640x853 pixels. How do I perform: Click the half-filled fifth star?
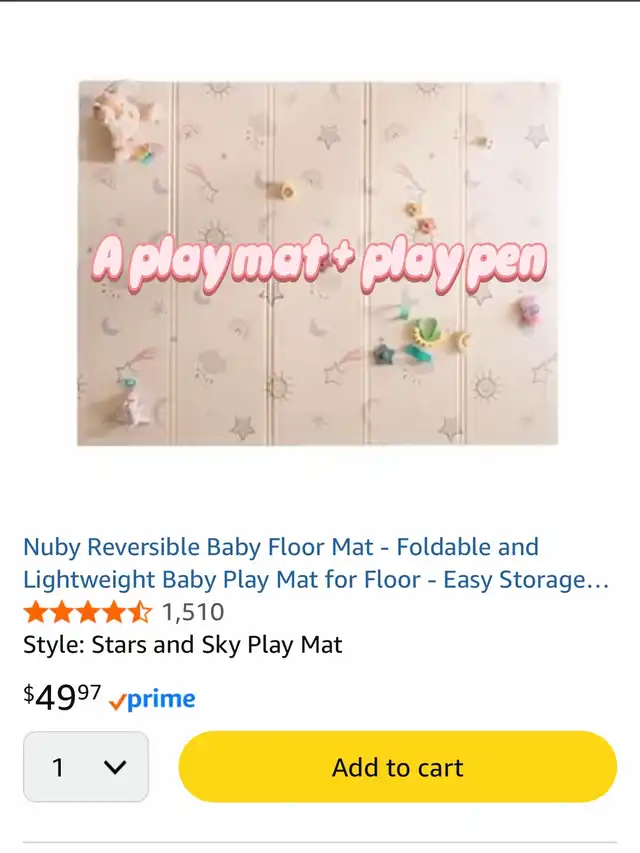141,612
